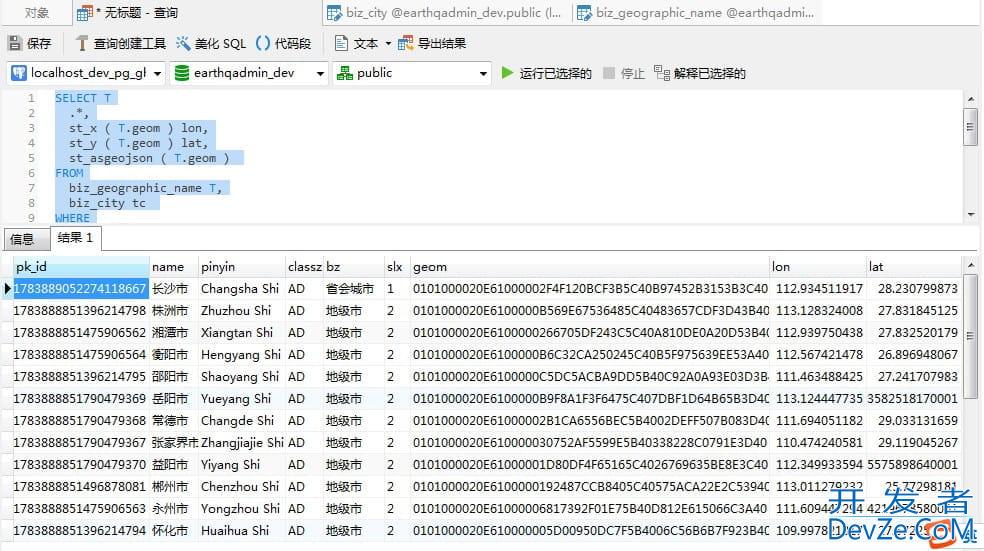The image size is (984, 551).
Task: Switch to the Objects (对象) tab
Action: click(x=36, y=13)
